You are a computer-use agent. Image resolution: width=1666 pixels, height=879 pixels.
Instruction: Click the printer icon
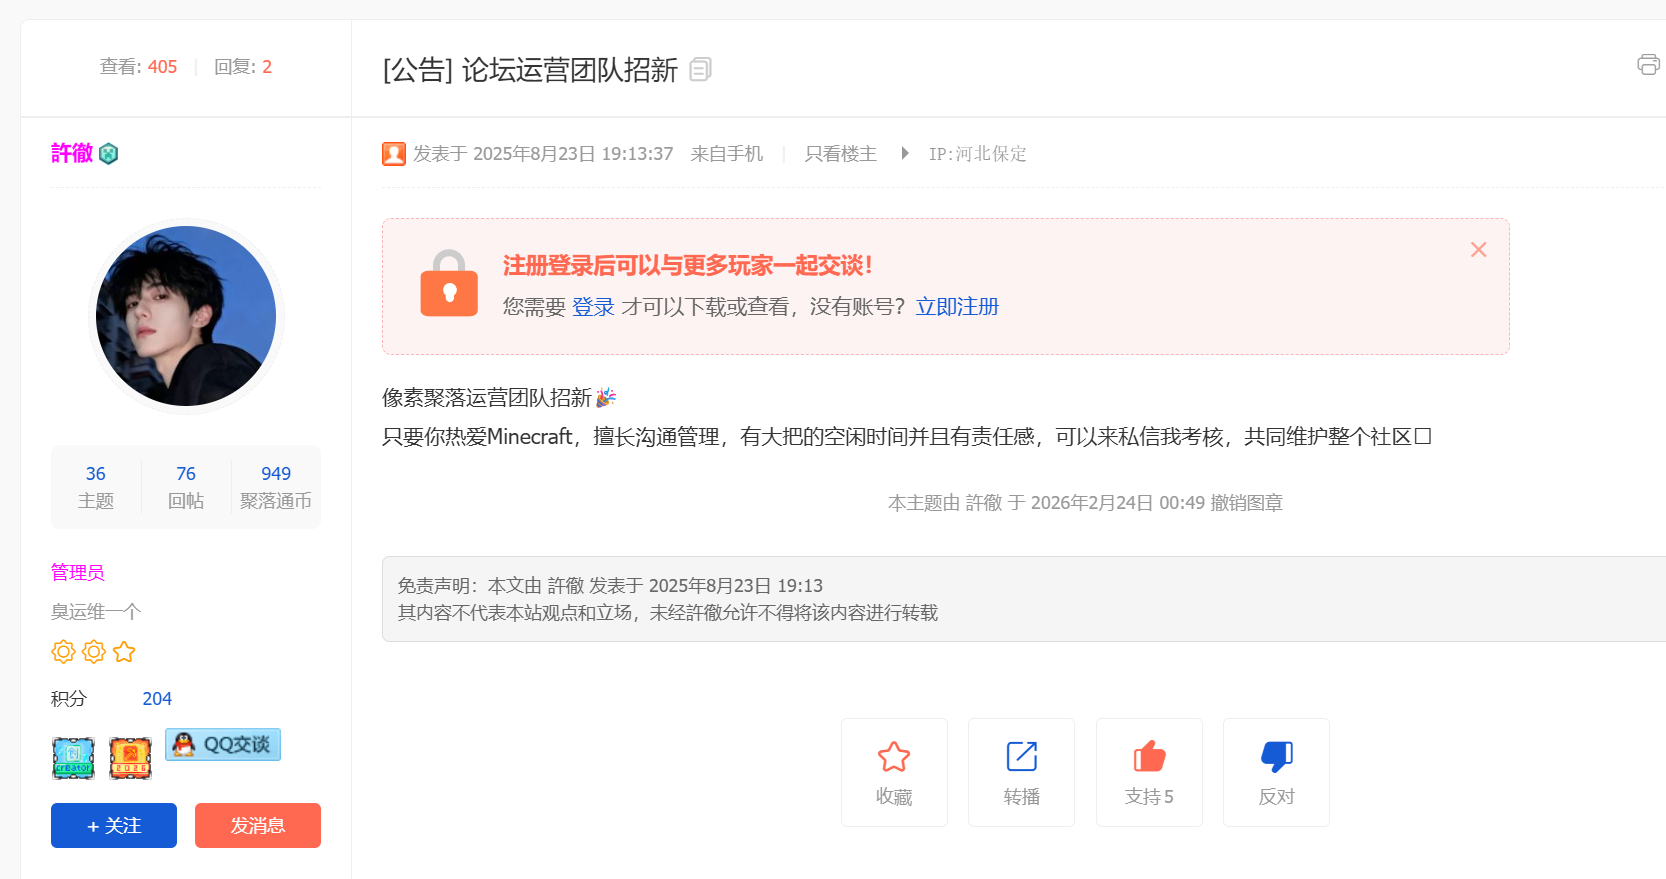1648,65
